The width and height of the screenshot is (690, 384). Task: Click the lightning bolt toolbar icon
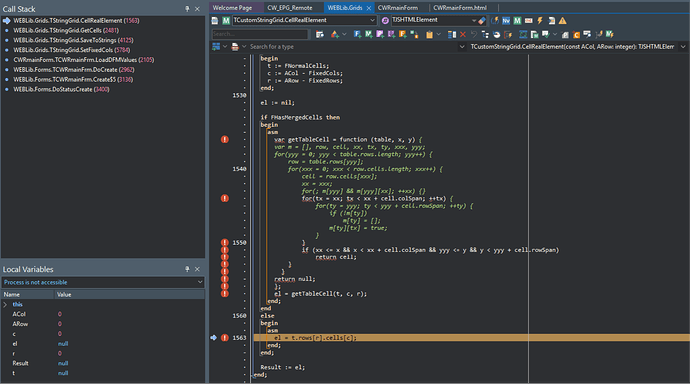[x=540, y=21]
